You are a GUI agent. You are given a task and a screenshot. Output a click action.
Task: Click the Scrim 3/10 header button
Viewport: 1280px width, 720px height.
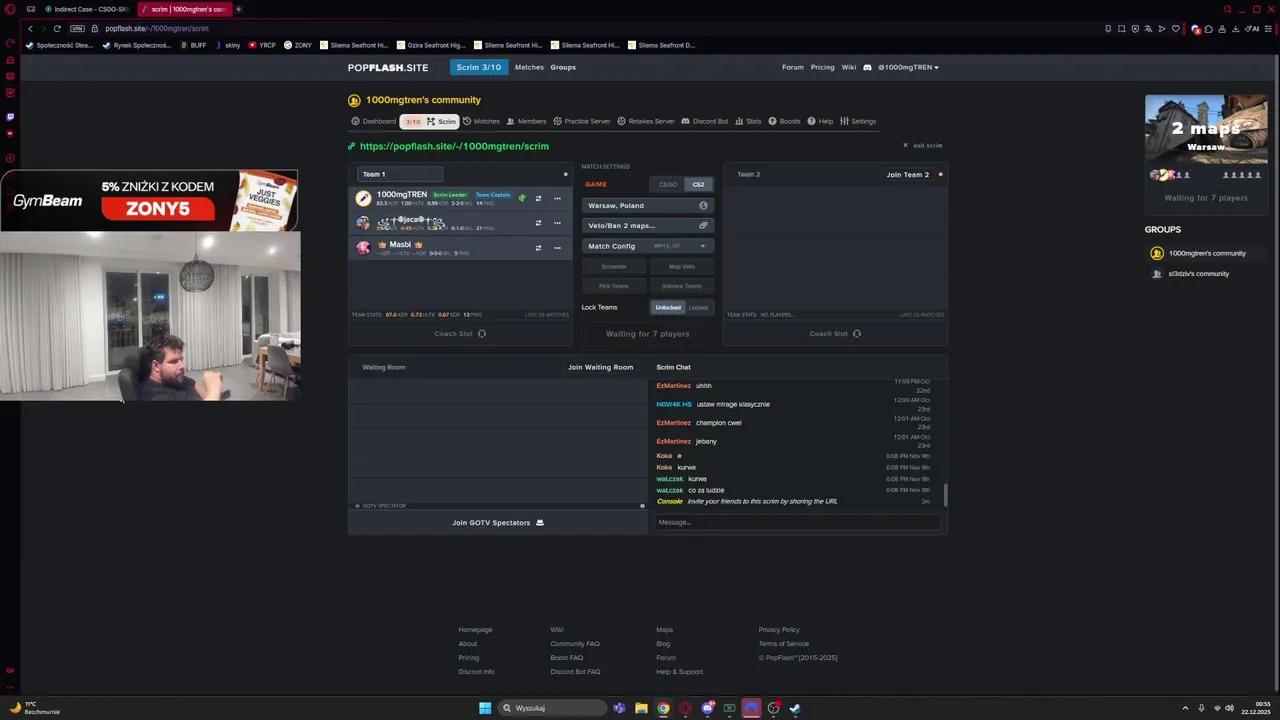[478, 67]
